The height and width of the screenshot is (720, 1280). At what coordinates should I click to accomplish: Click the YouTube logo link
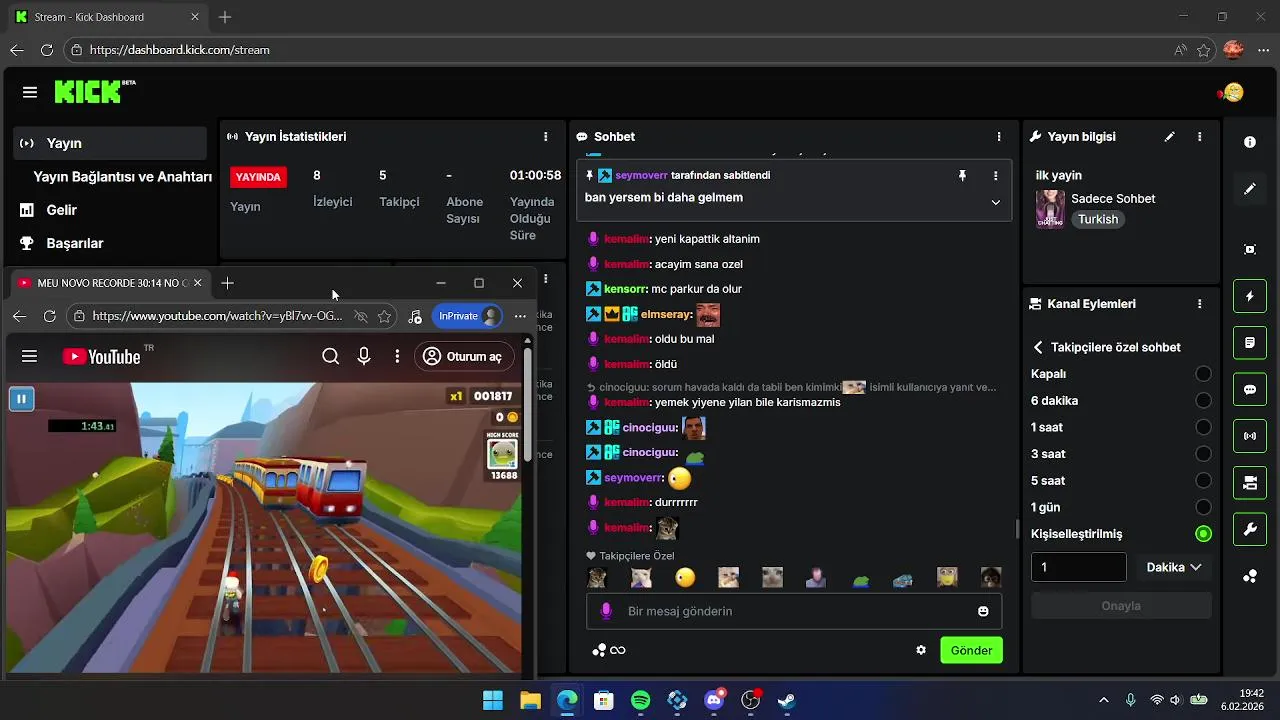click(100, 356)
